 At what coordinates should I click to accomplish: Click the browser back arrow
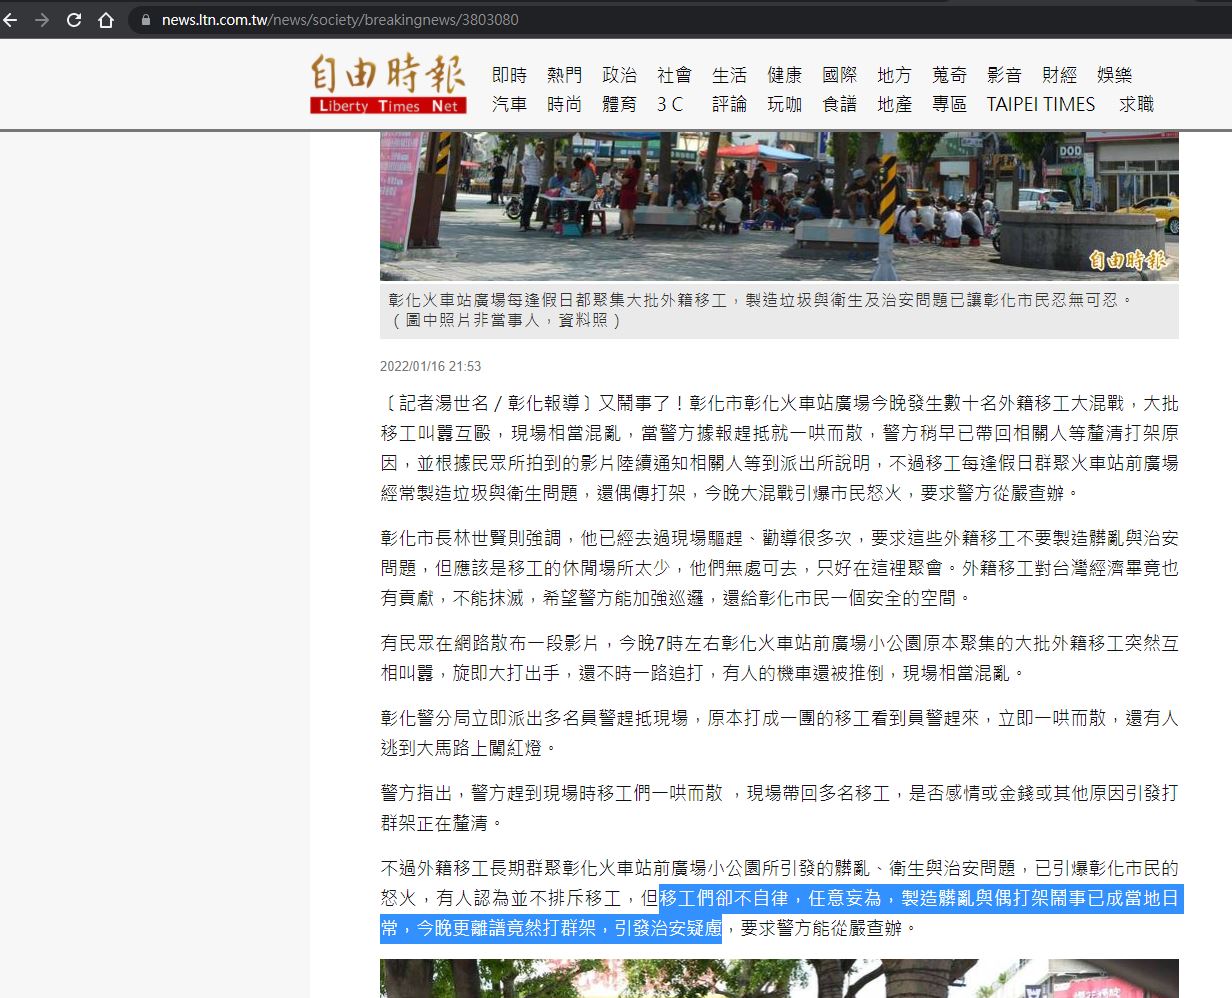(11, 20)
